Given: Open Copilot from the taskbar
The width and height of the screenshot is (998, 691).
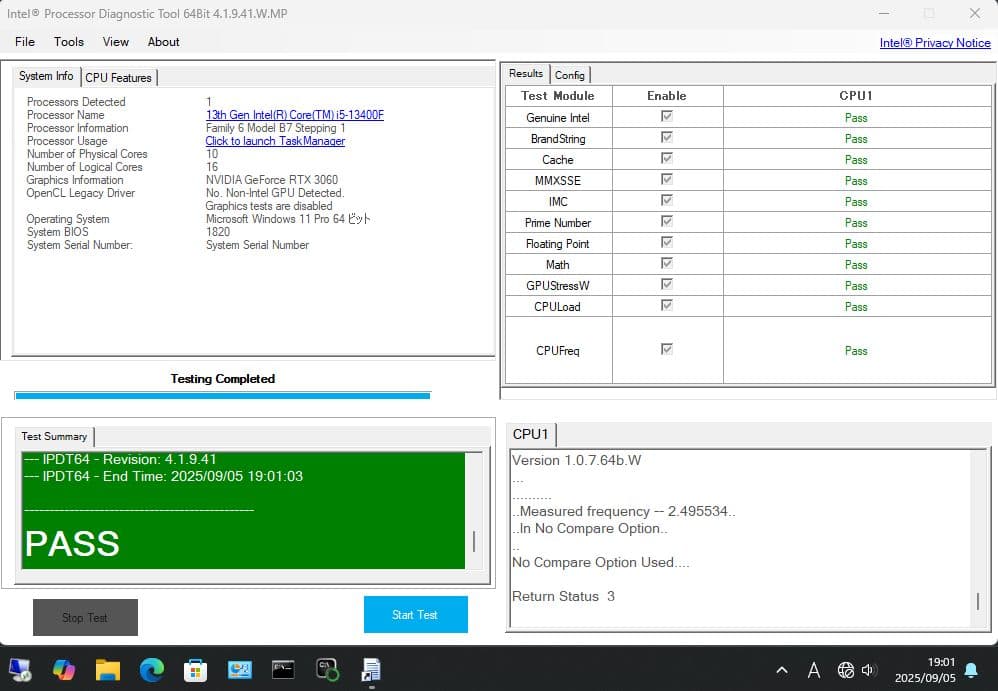Looking at the screenshot, I should (64, 670).
